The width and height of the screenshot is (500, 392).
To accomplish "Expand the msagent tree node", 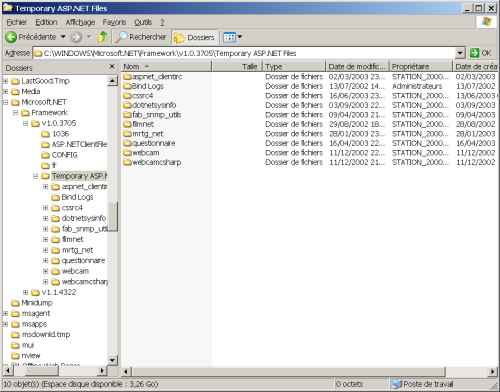I will coord(5,313).
